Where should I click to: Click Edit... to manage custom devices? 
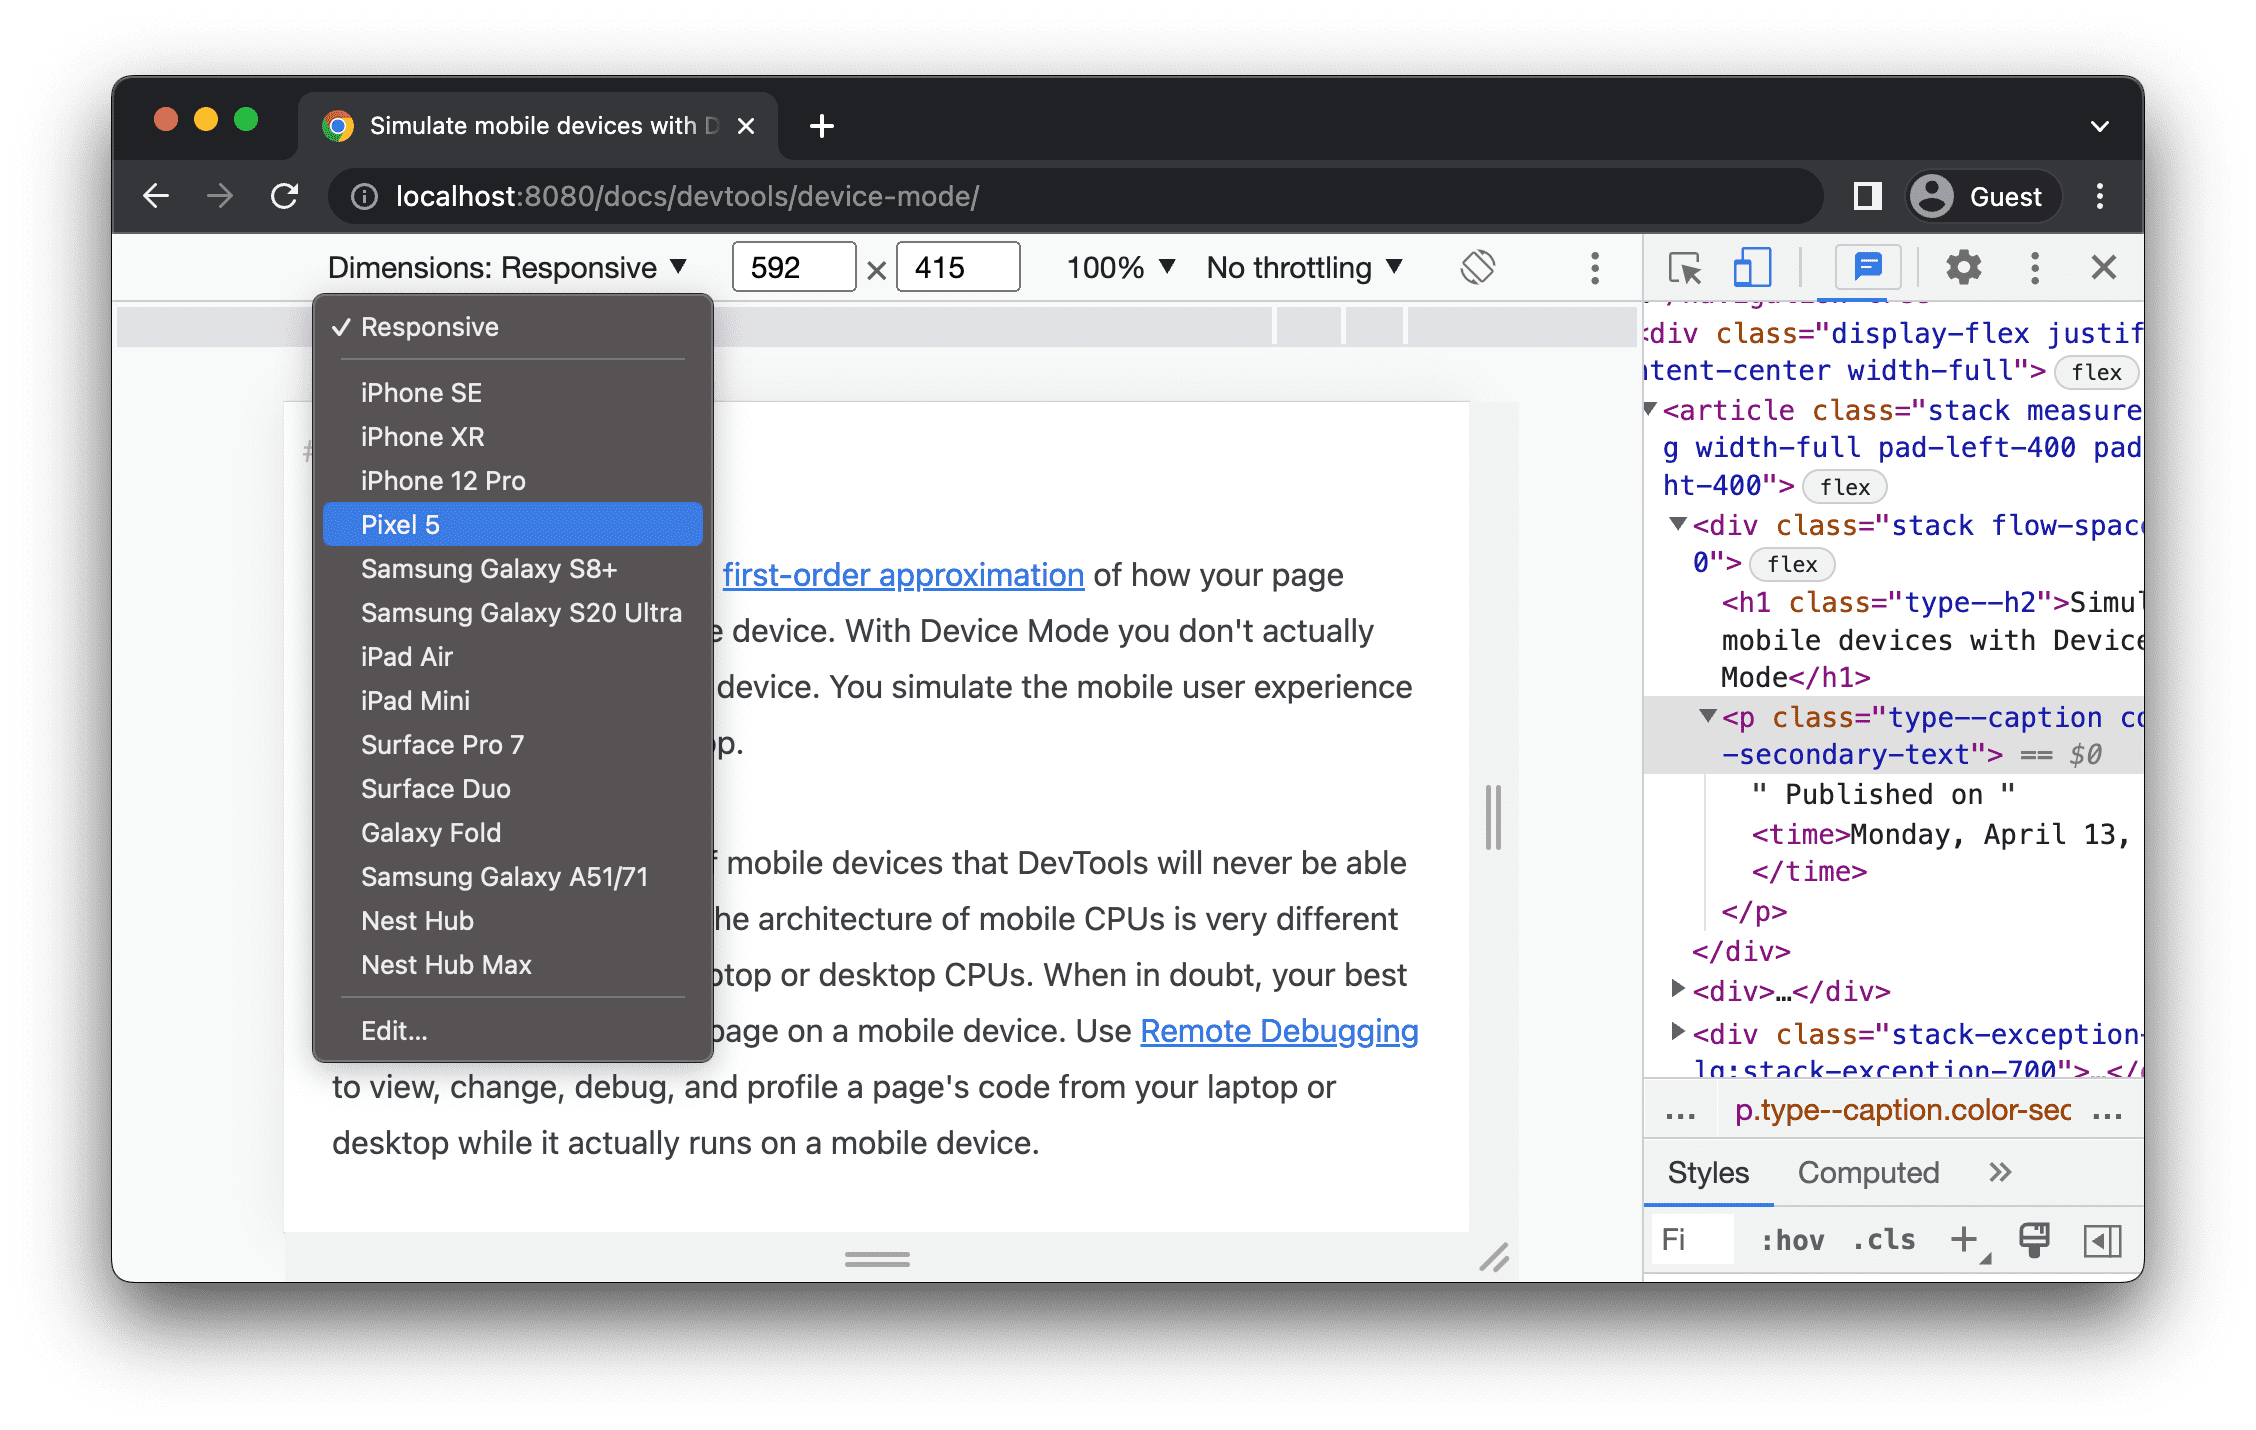(393, 1031)
